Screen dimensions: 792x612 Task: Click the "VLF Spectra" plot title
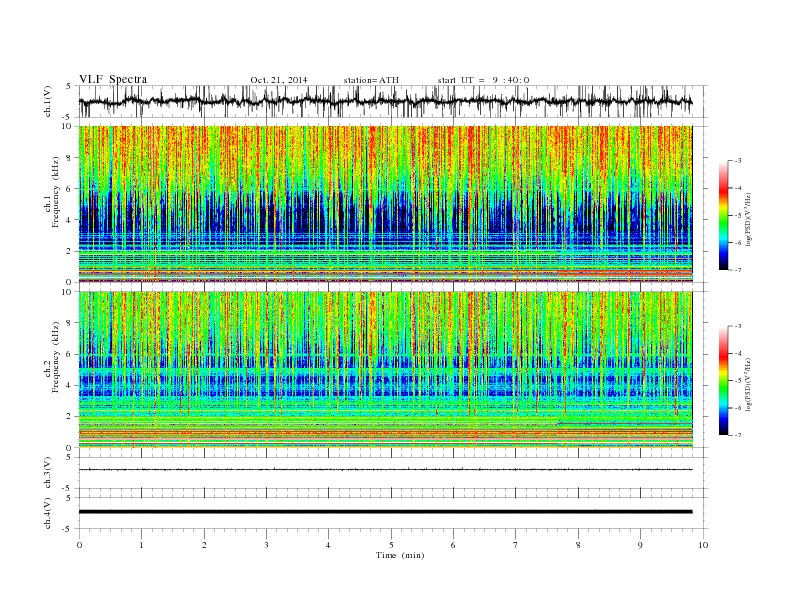pos(113,79)
